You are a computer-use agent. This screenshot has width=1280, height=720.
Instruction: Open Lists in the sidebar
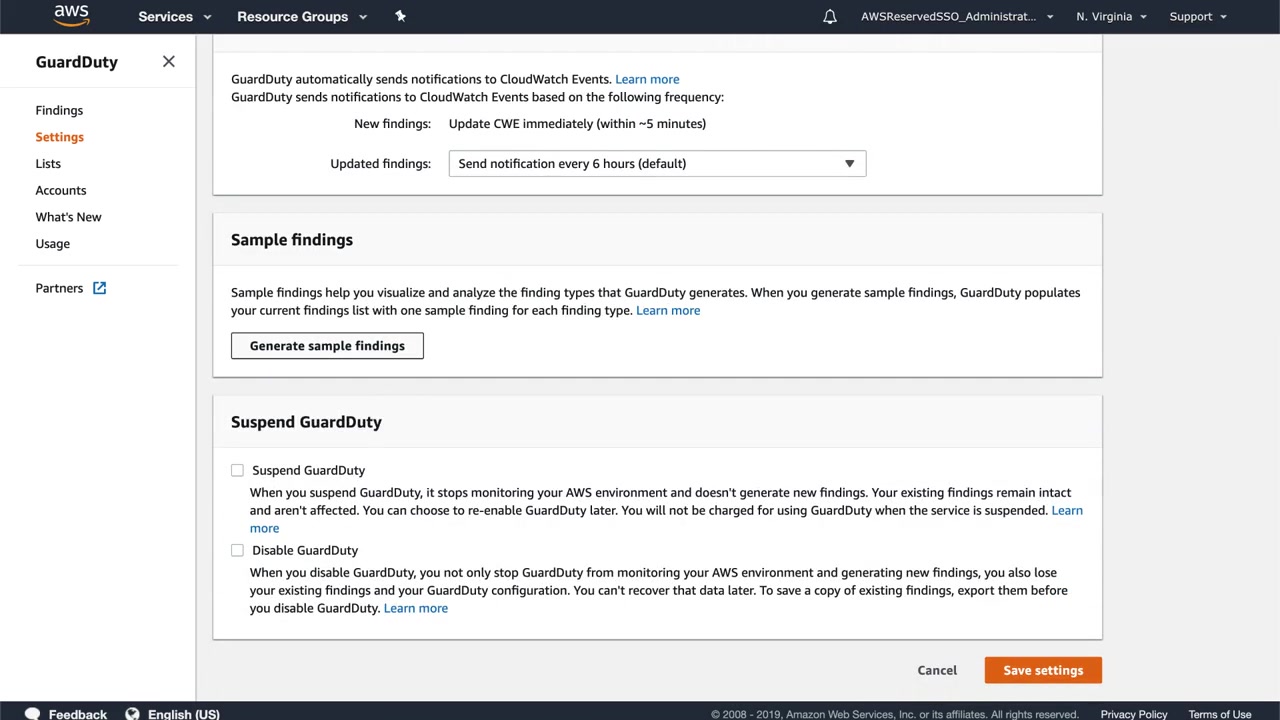coord(48,164)
